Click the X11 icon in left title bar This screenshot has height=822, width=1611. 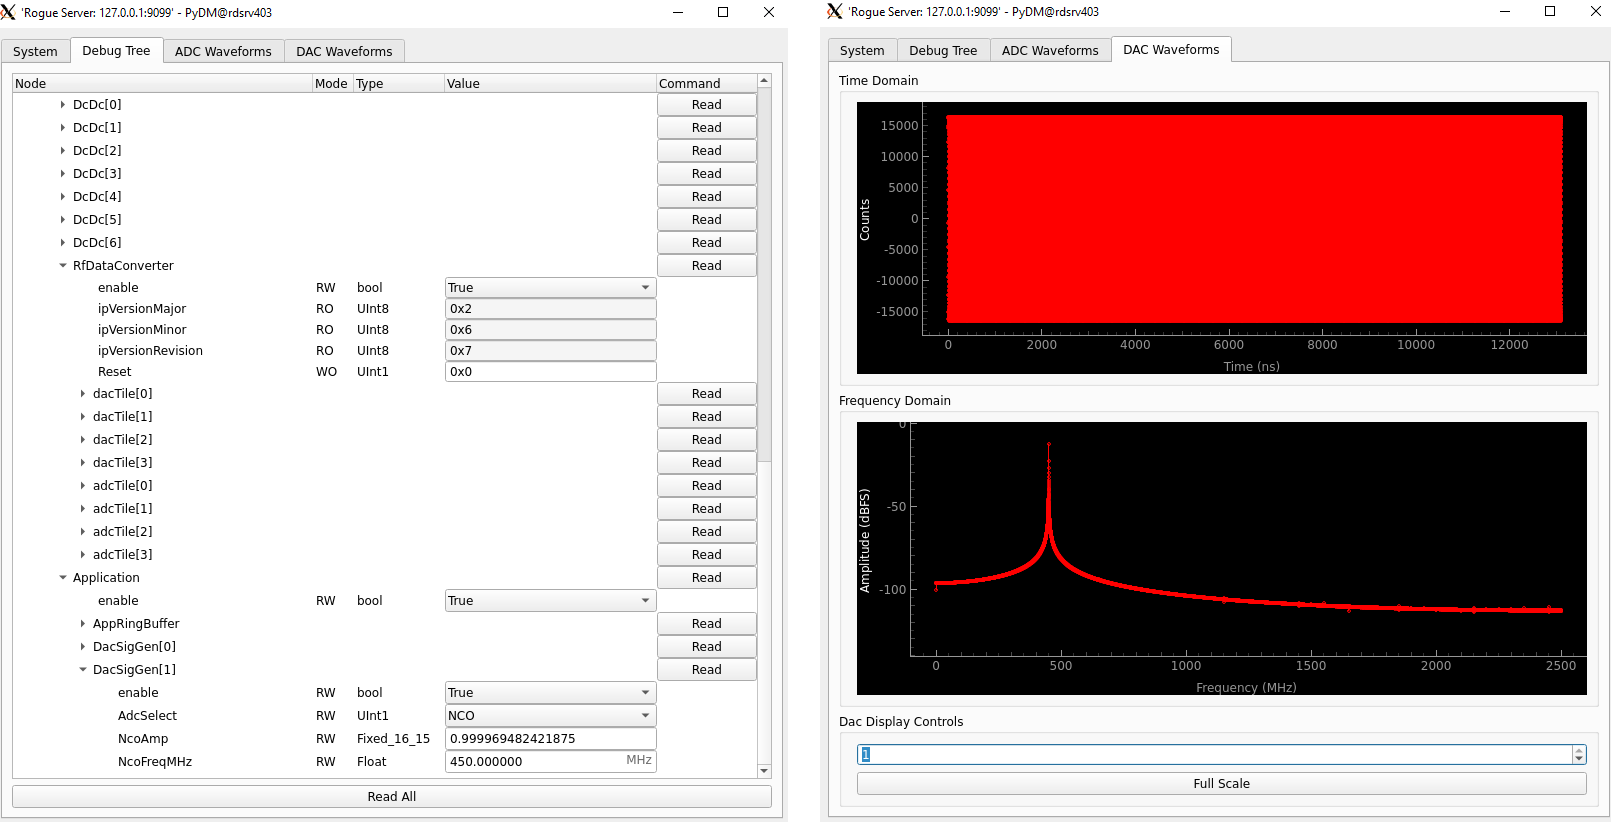pyautogui.click(x=9, y=12)
